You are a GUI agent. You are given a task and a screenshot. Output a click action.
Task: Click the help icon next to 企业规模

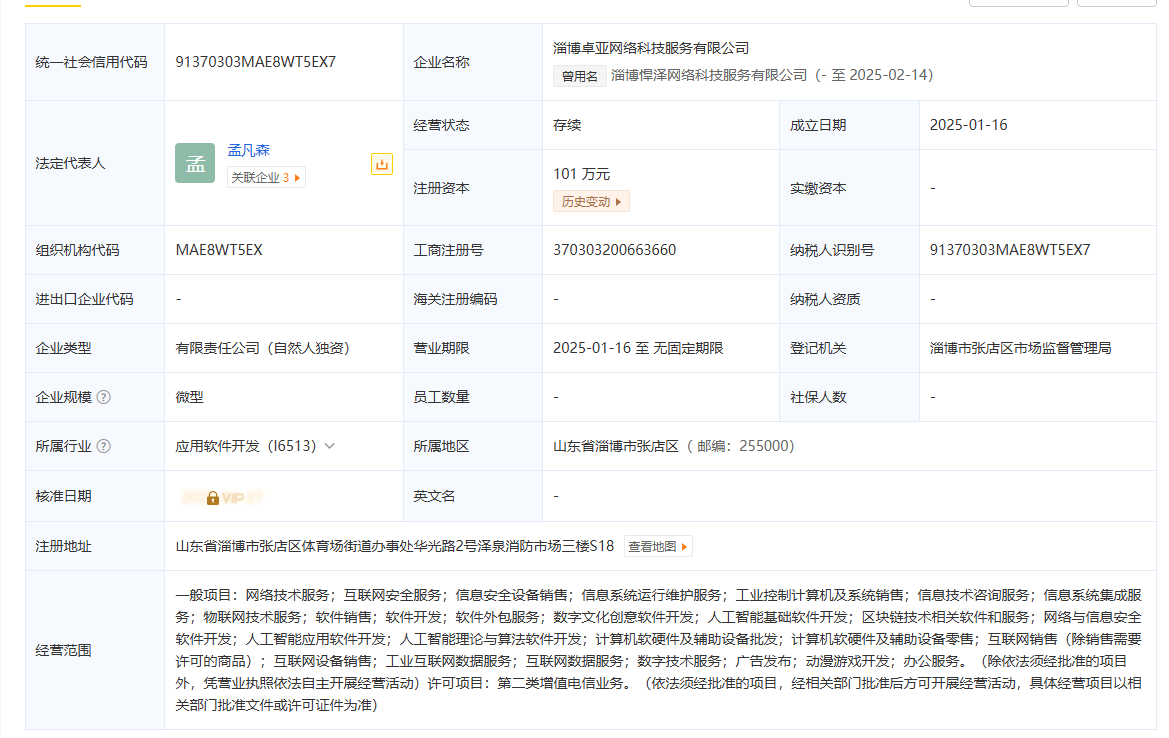pyautogui.click(x=104, y=397)
